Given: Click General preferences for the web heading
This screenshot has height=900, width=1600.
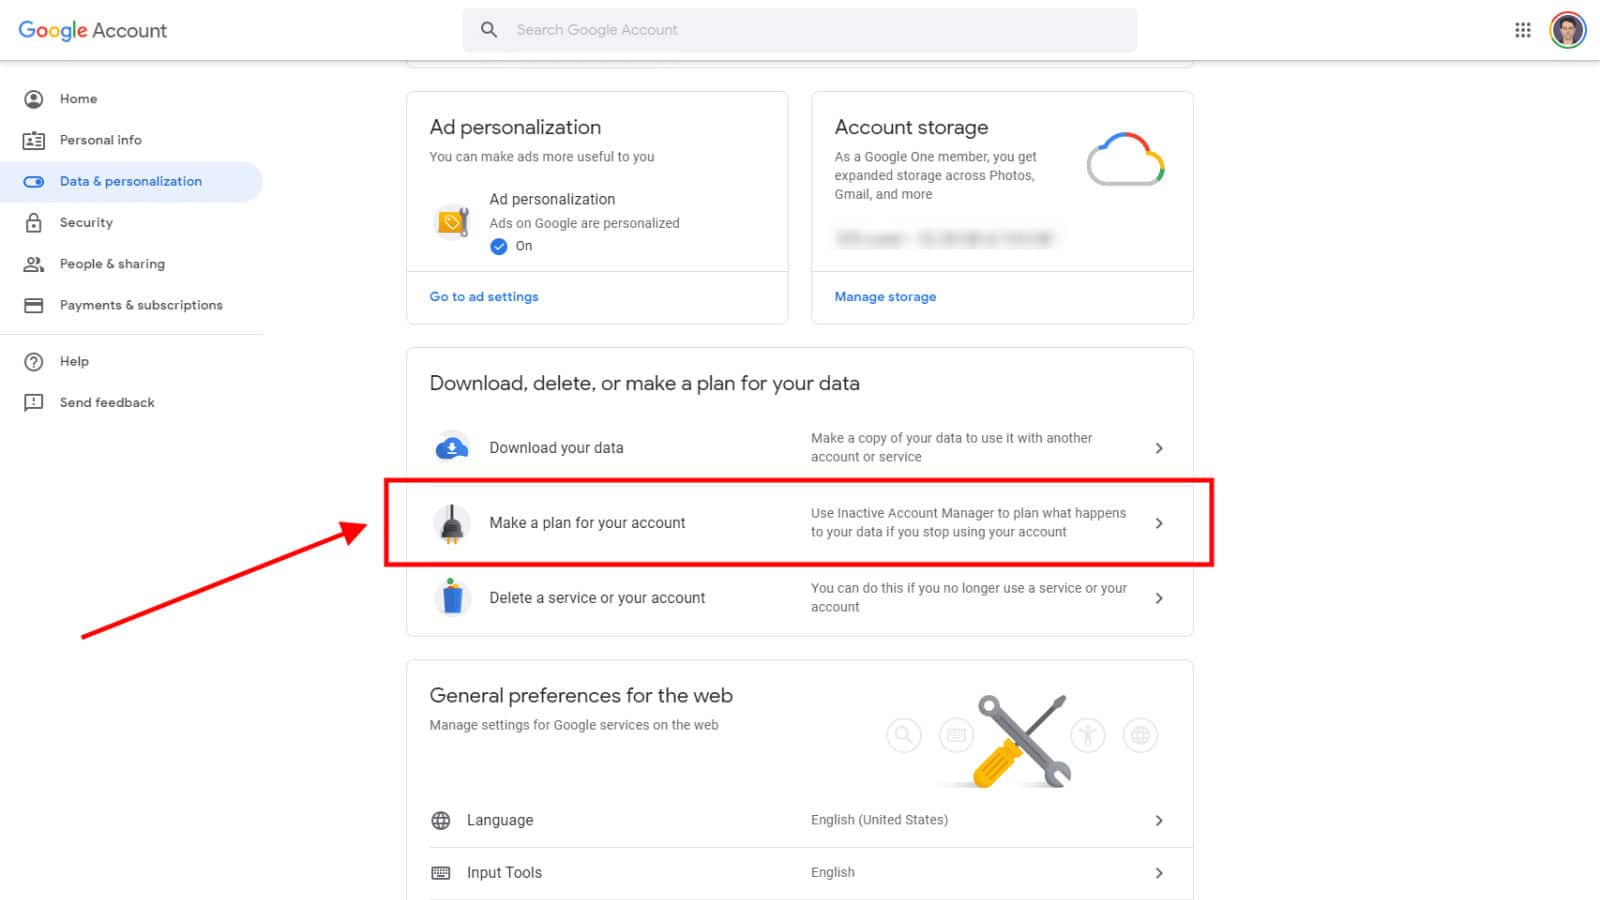Looking at the screenshot, I should [581, 696].
